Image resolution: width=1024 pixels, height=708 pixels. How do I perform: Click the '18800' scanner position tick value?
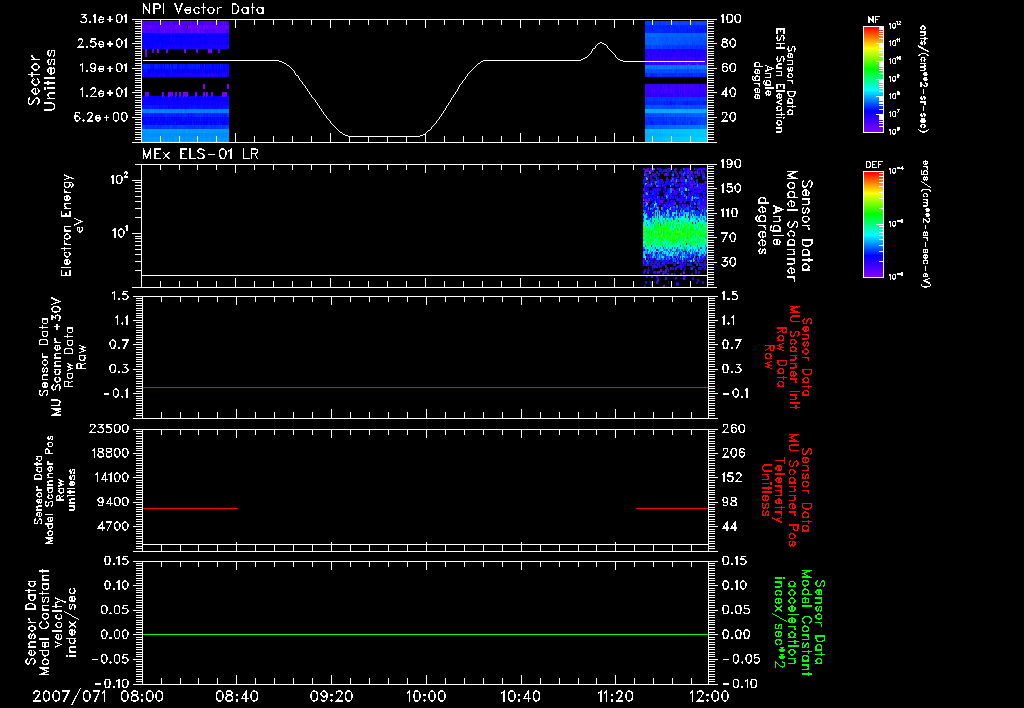point(109,453)
